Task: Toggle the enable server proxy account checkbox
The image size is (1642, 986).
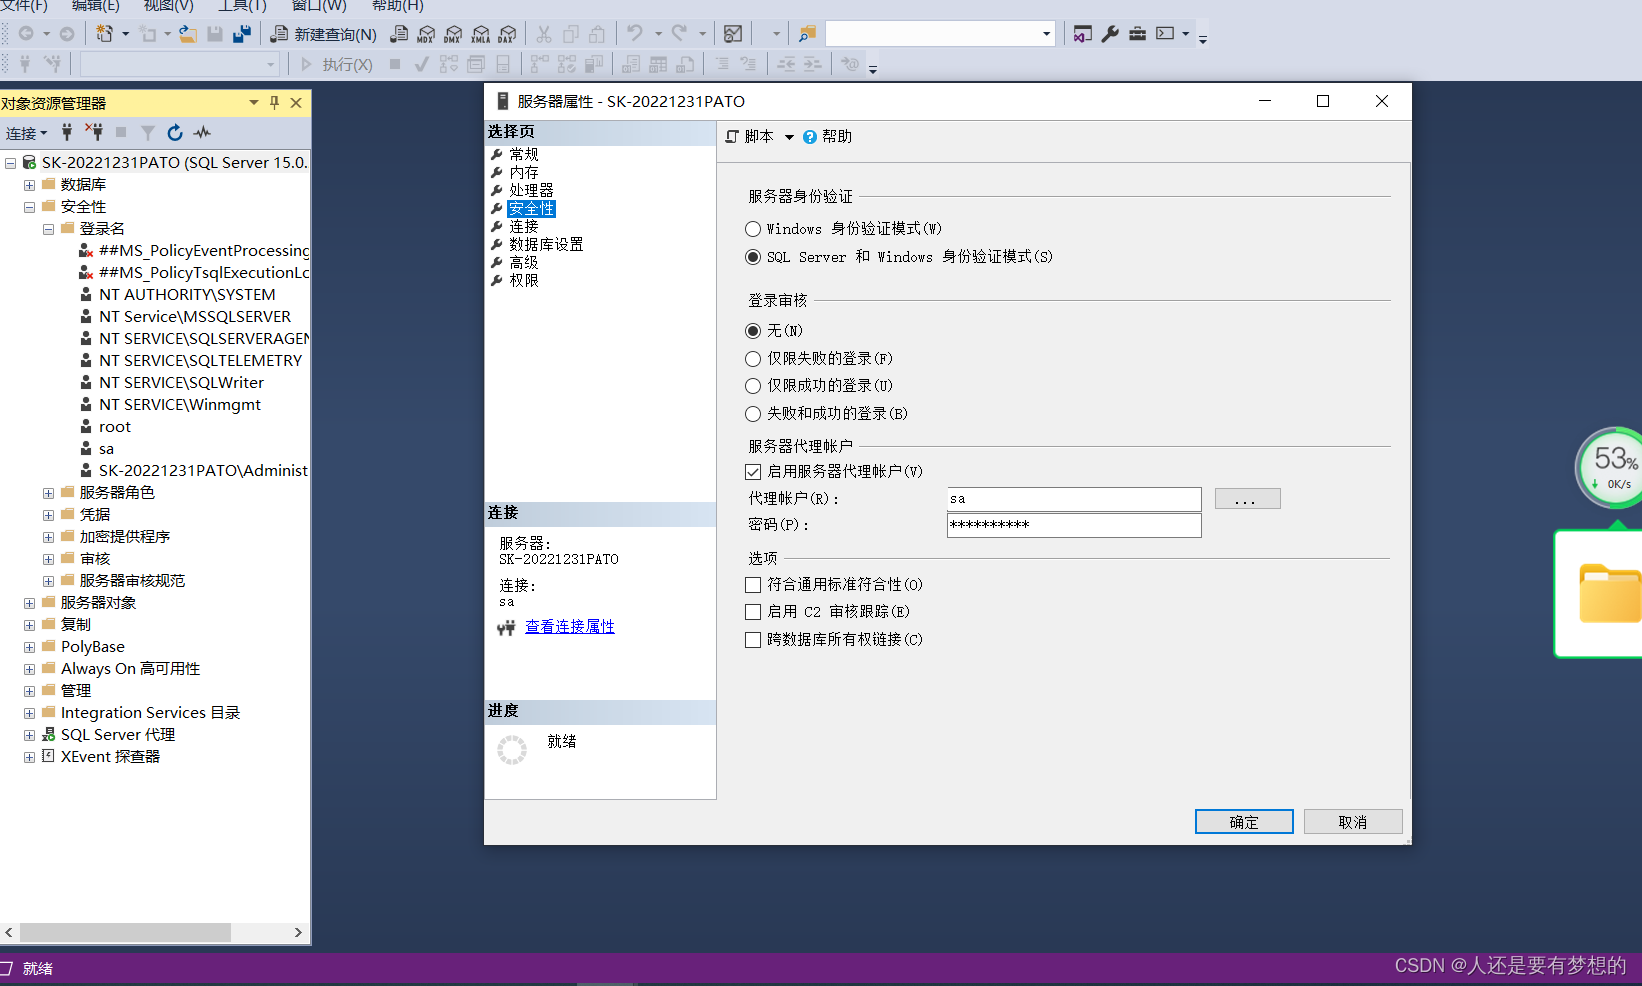Action: click(x=753, y=472)
